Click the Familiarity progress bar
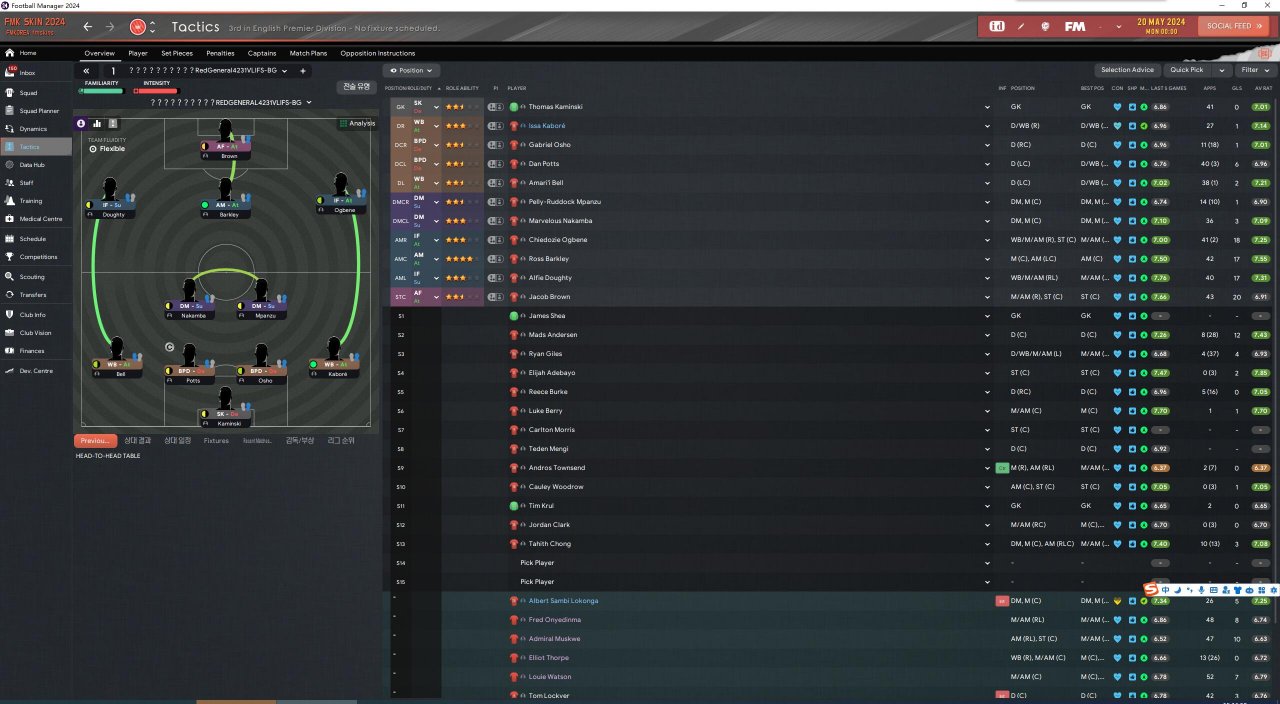 coord(101,91)
